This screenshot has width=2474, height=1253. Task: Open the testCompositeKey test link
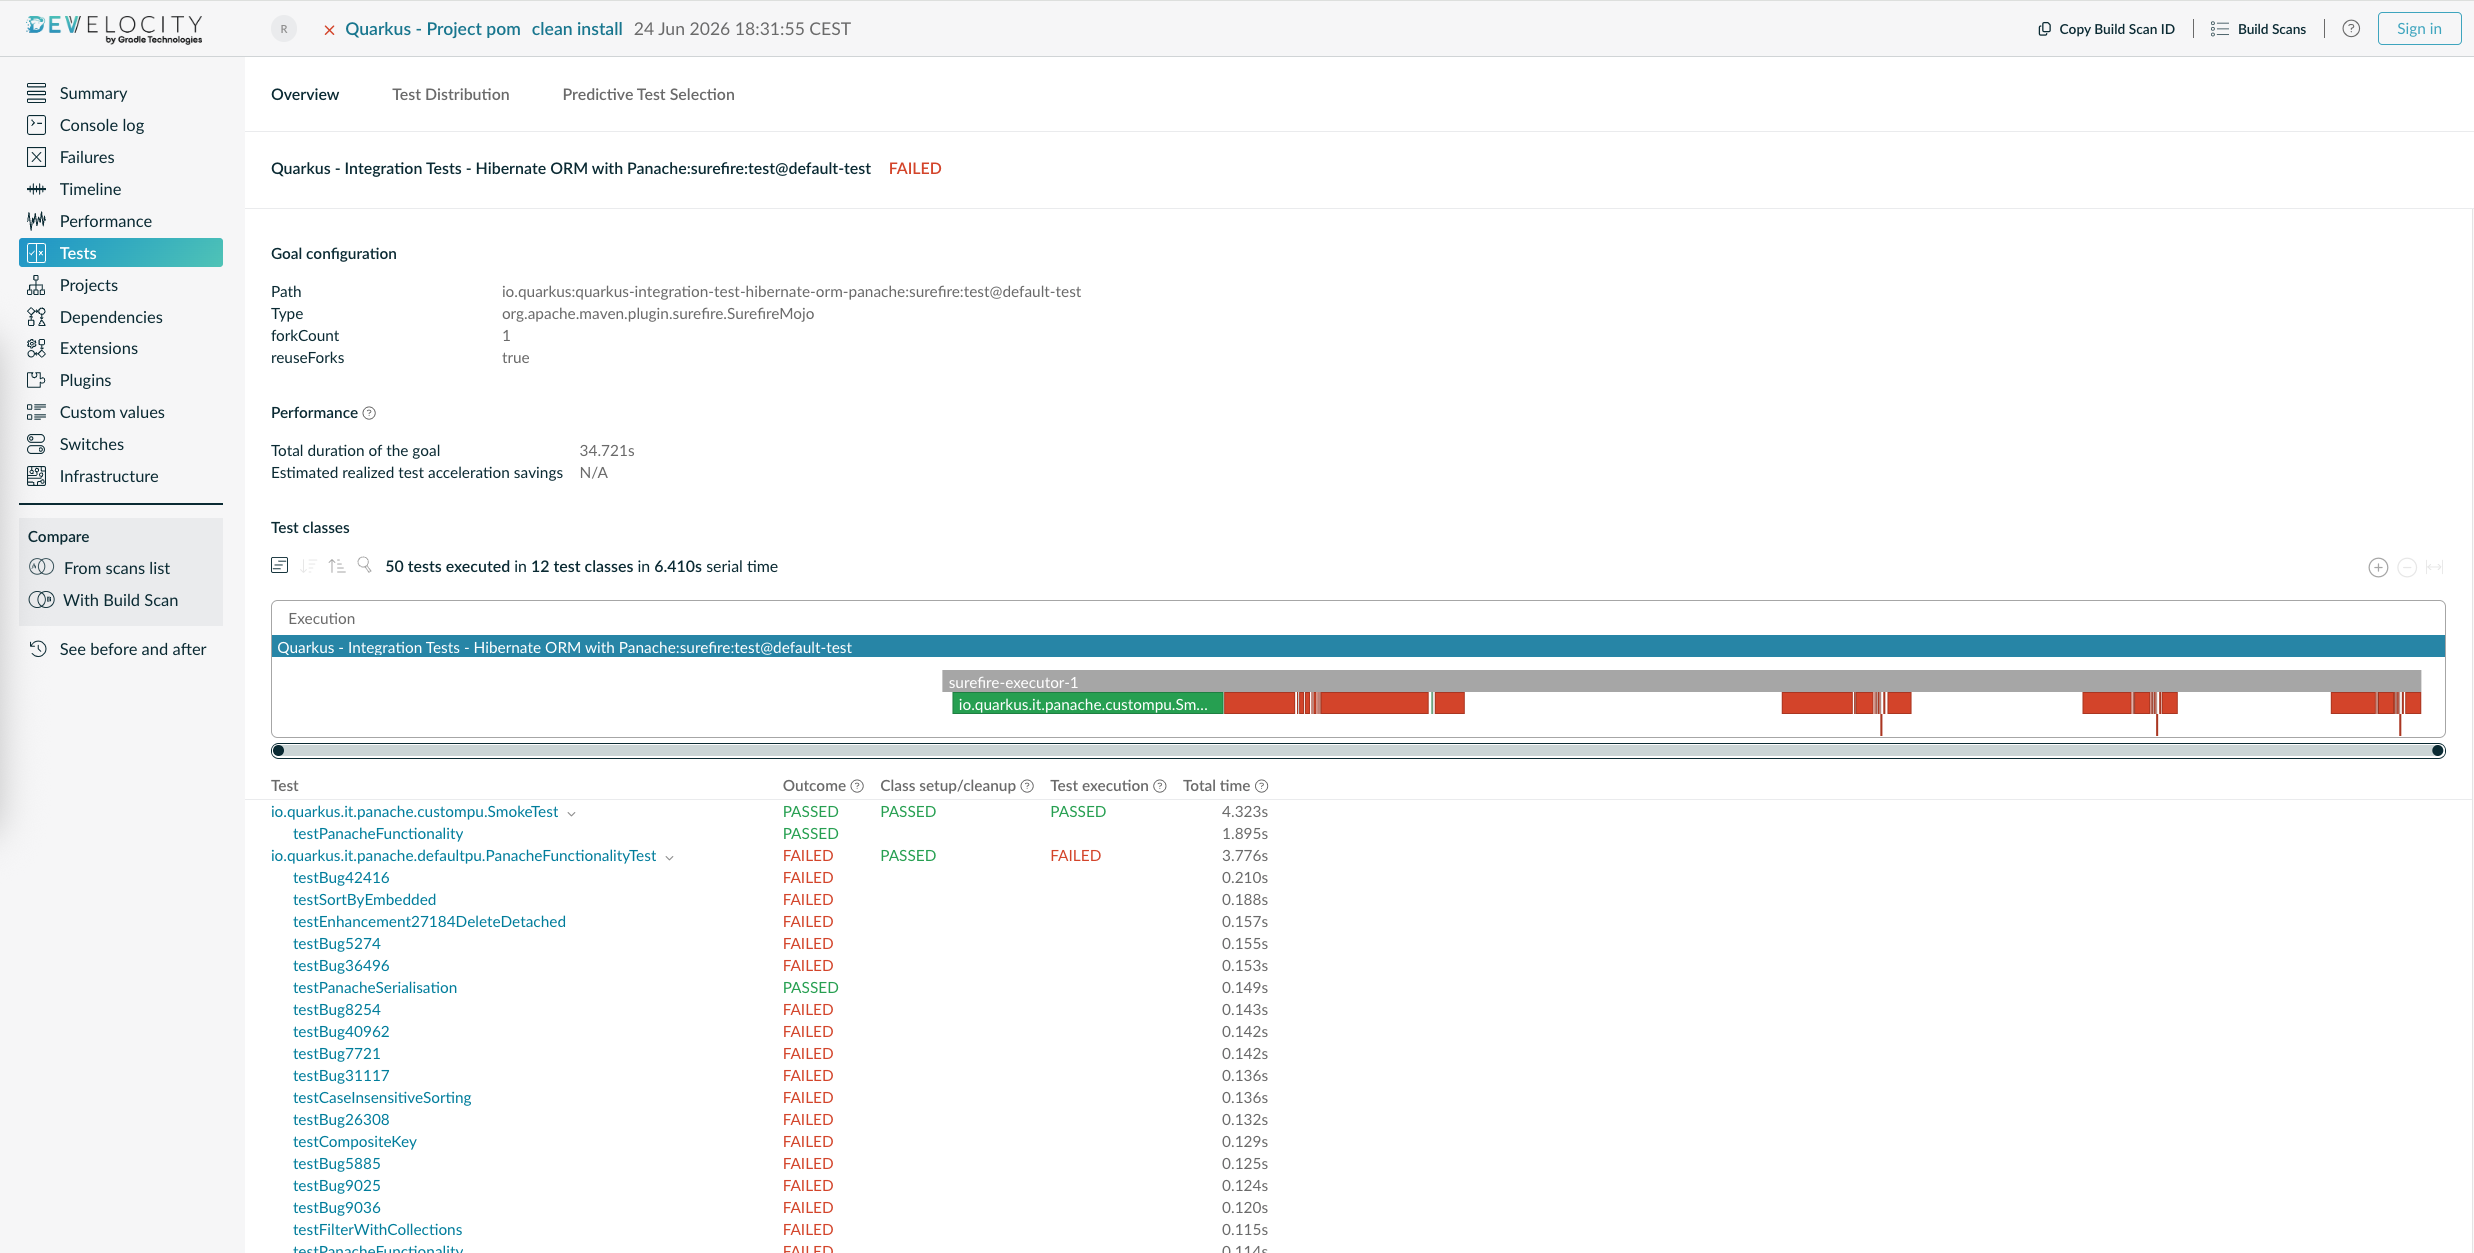355,1141
